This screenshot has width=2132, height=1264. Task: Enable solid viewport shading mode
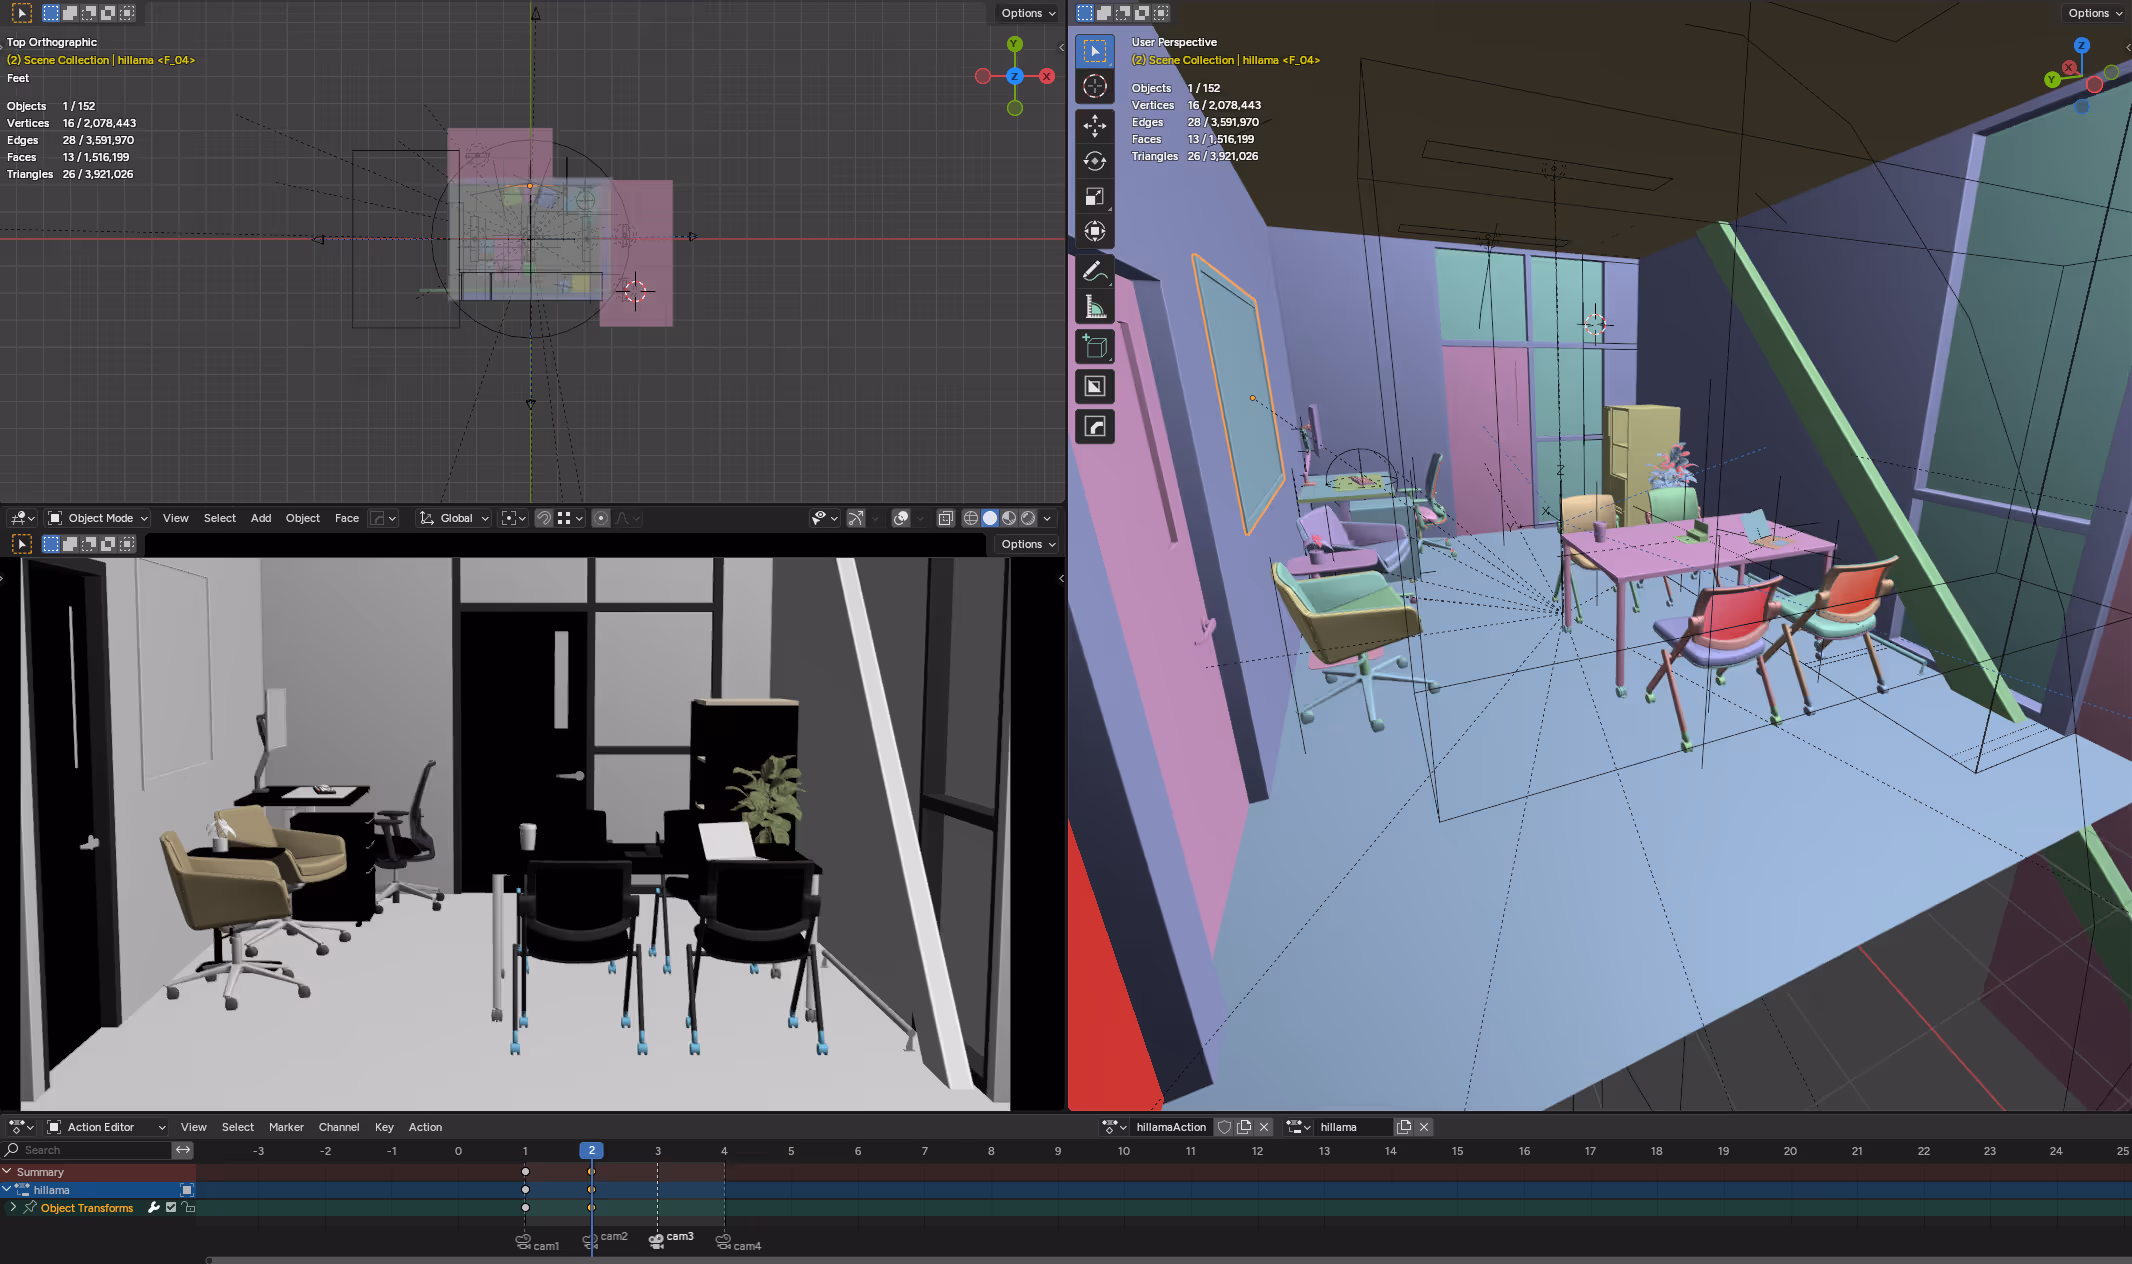[990, 518]
